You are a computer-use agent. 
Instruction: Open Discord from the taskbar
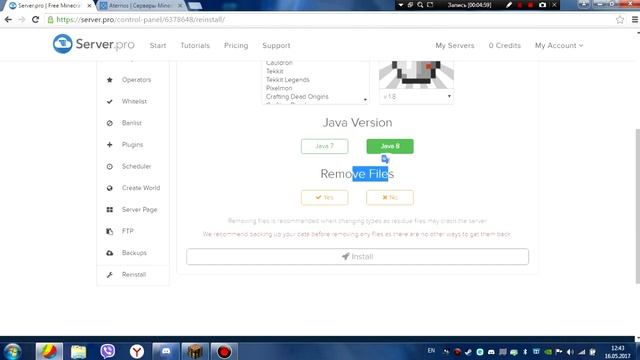point(166,351)
